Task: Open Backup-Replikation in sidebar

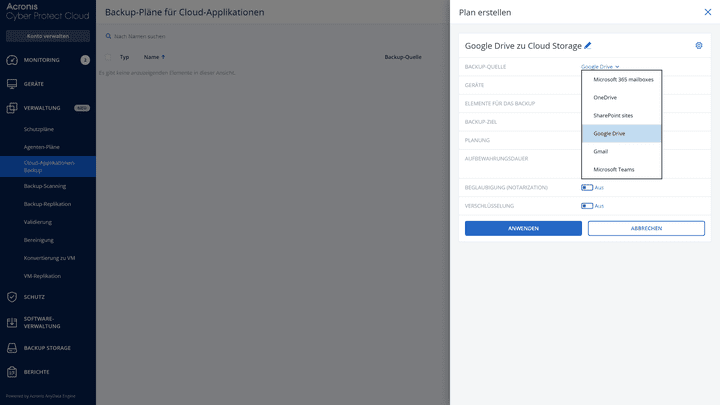Action: click(x=48, y=204)
